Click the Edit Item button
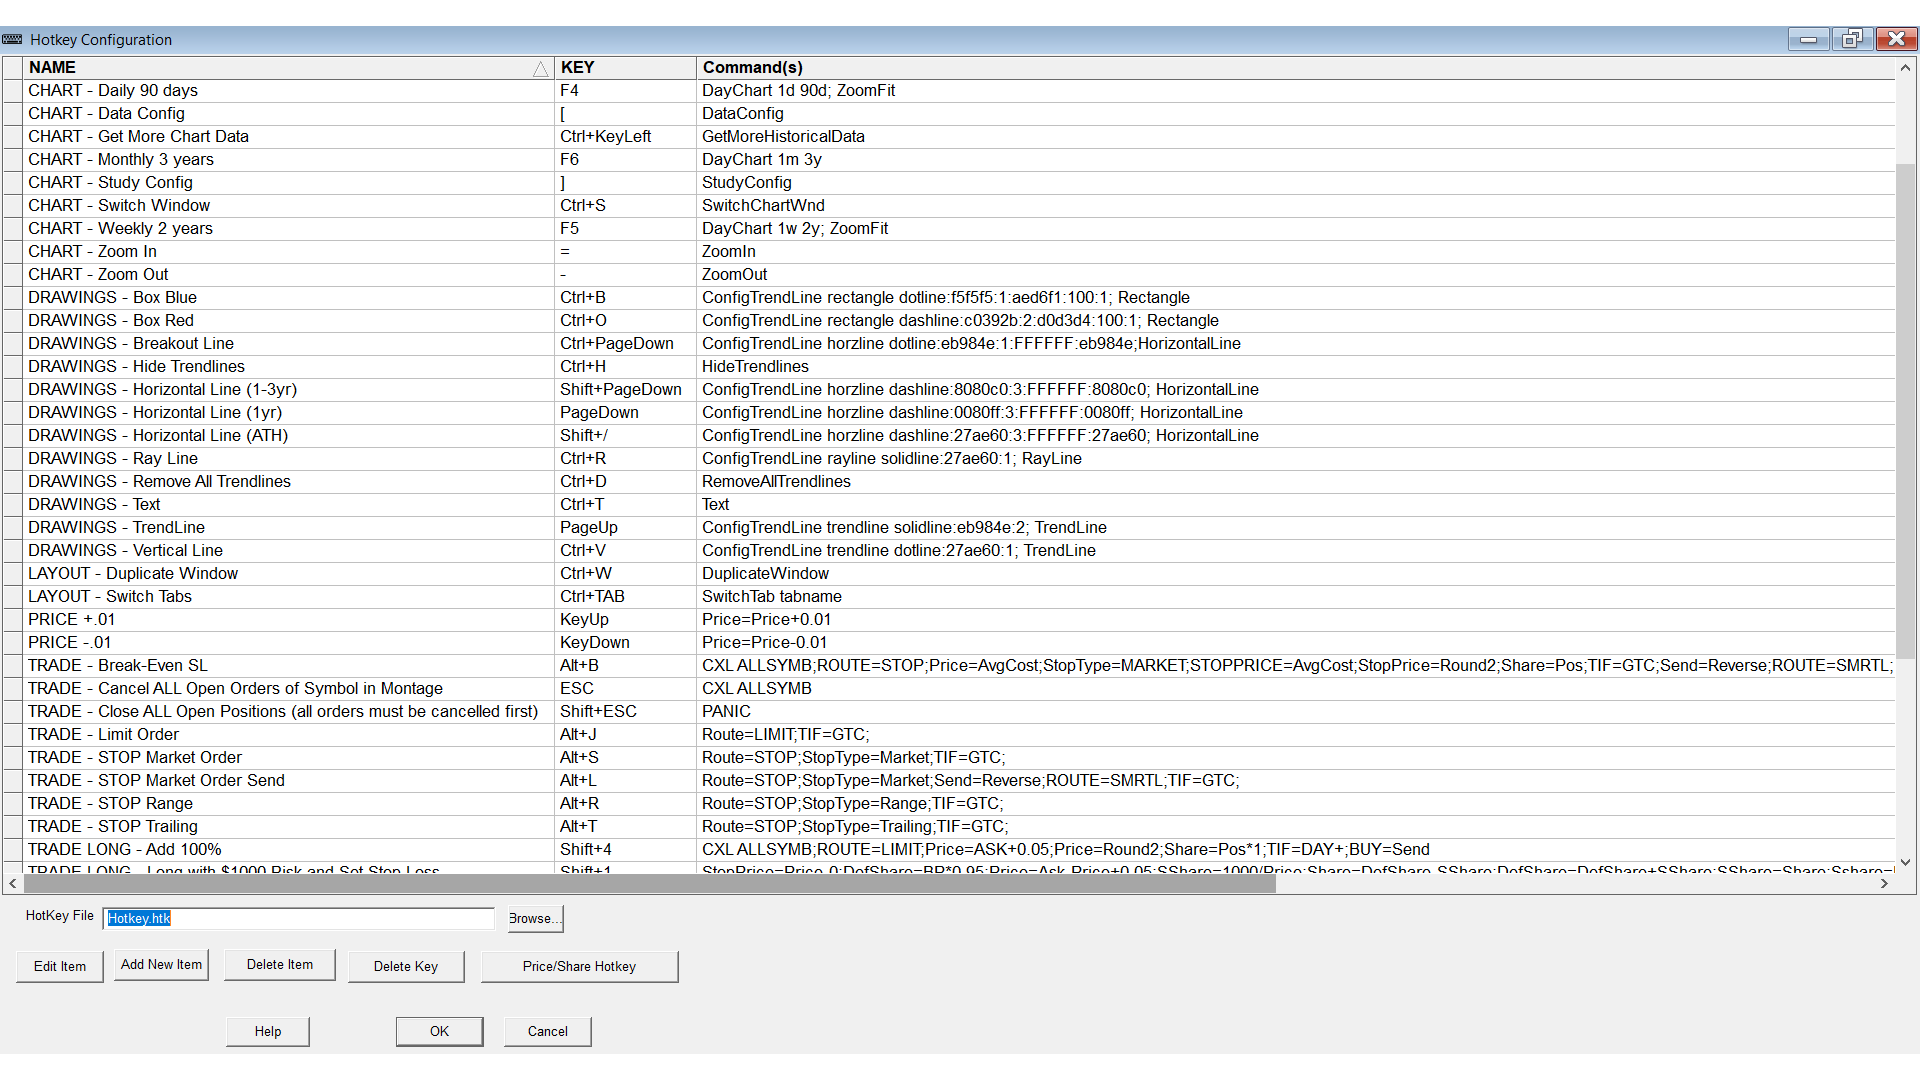This screenshot has height=1080, width=1920. pyautogui.click(x=60, y=966)
